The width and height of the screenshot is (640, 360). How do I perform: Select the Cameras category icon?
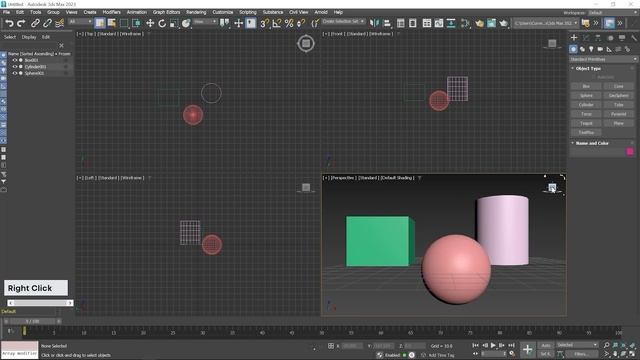point(600,49)
